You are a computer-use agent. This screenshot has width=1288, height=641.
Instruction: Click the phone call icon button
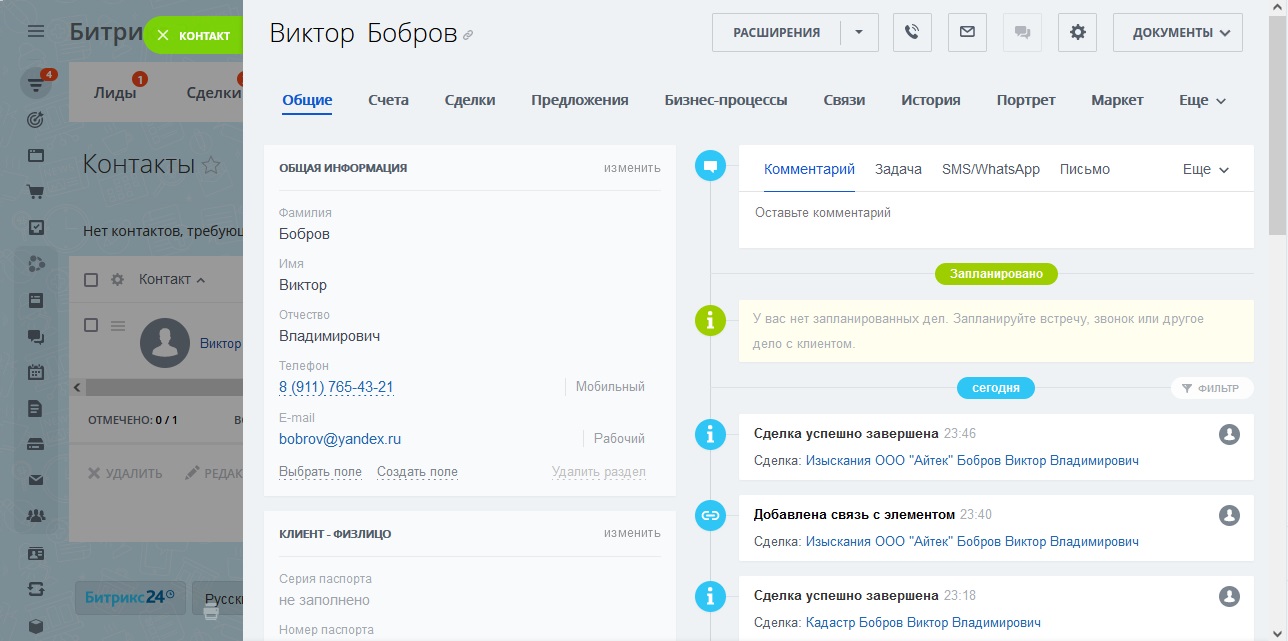[x=911, y=32]
